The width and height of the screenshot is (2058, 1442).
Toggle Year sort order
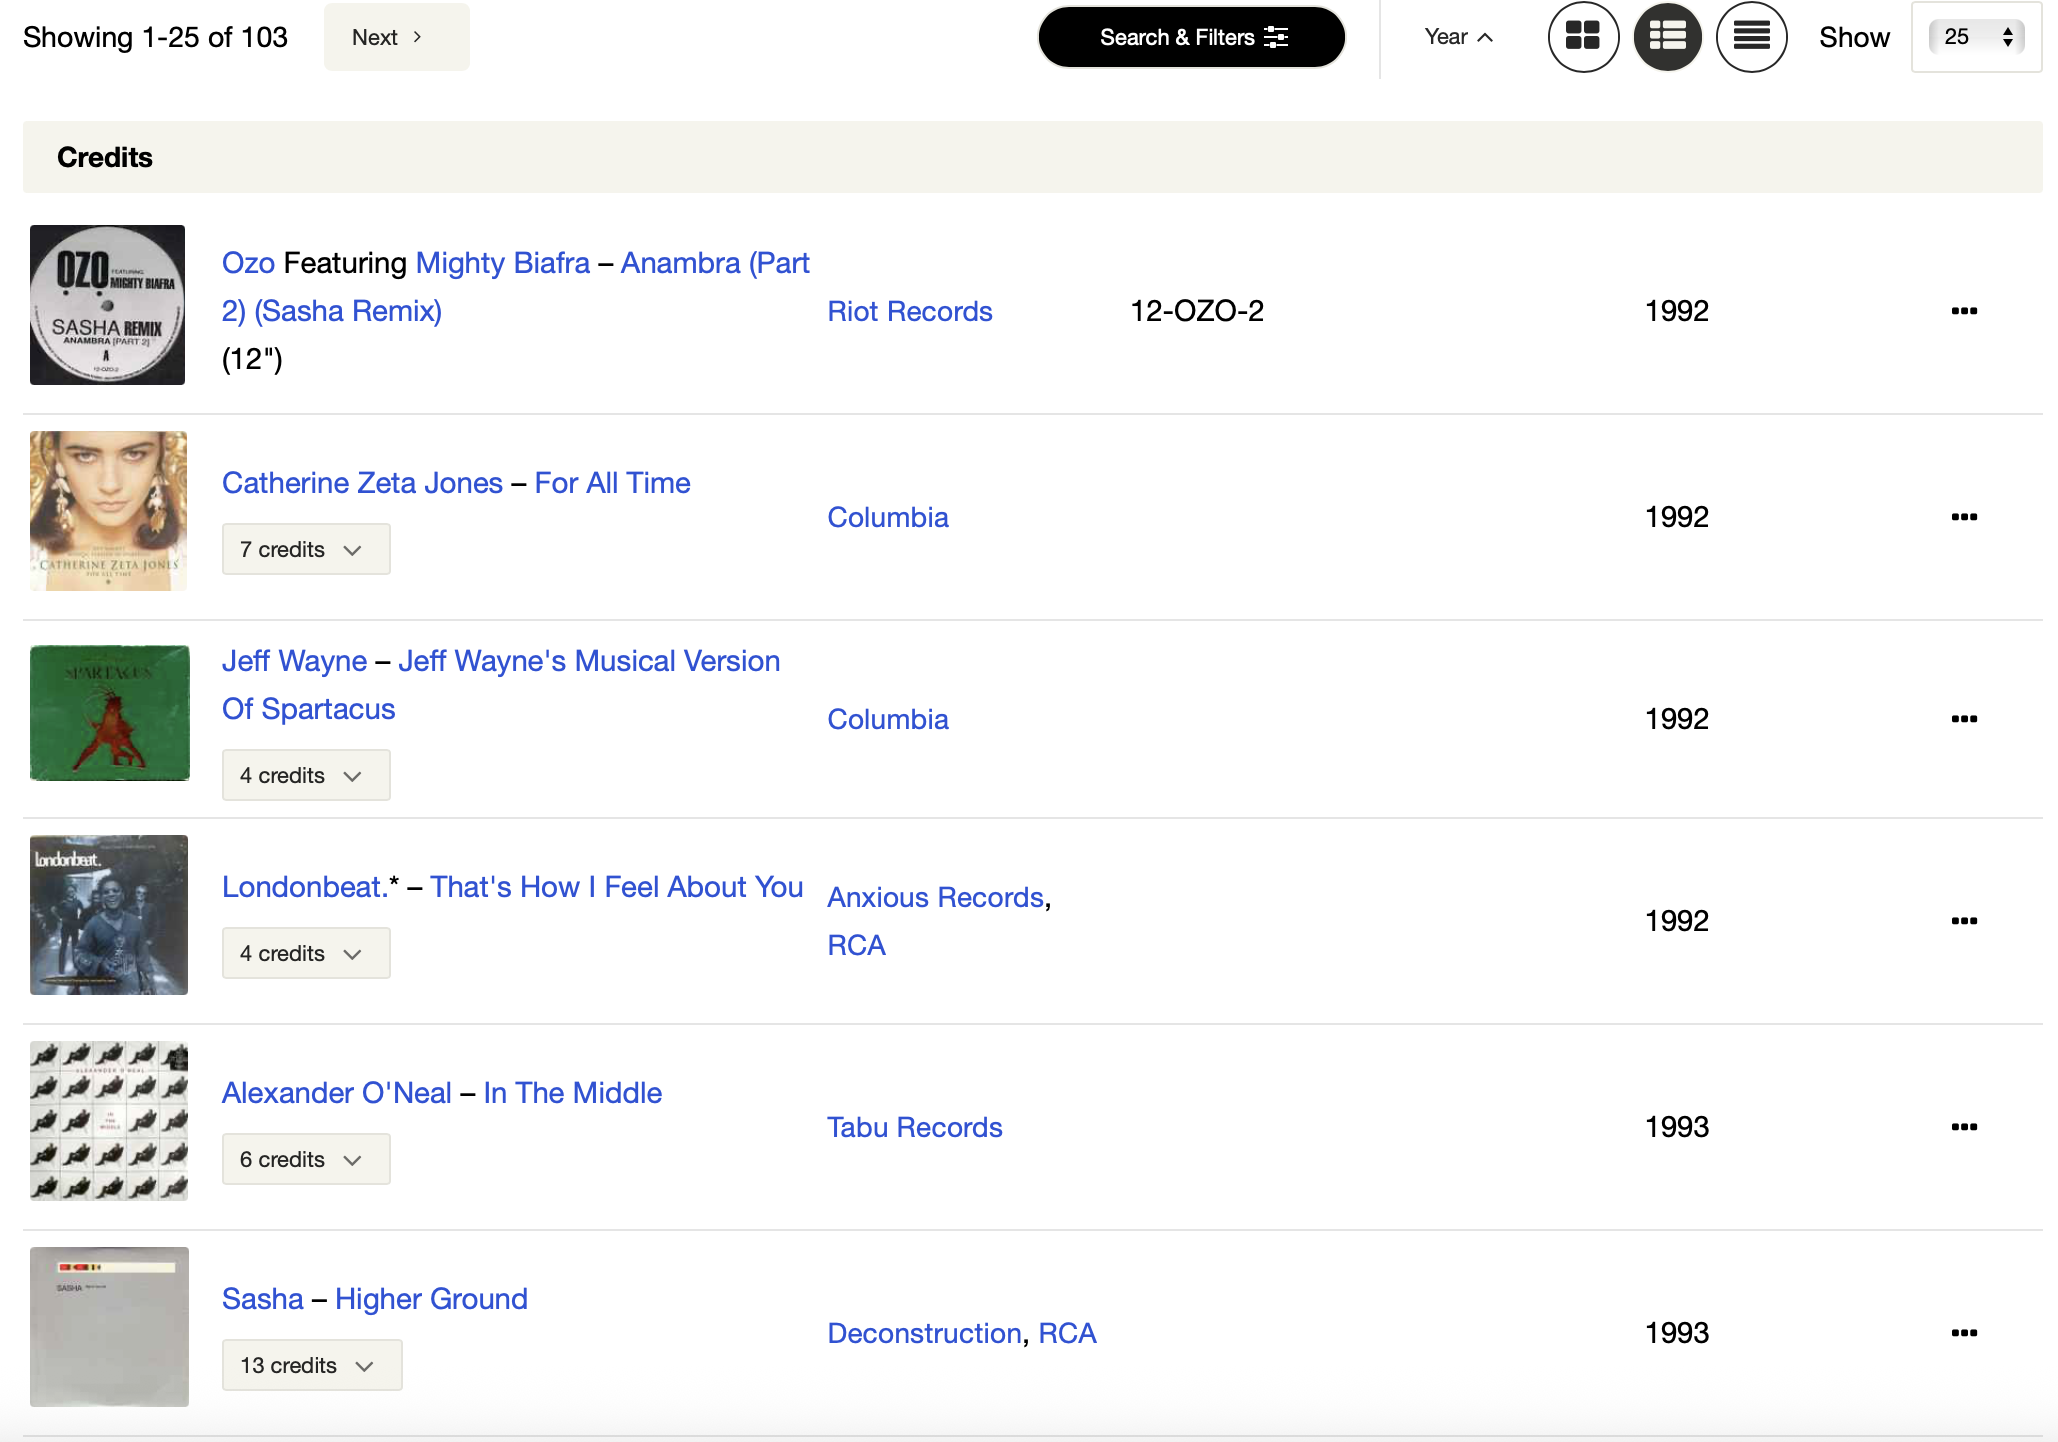1458,37
